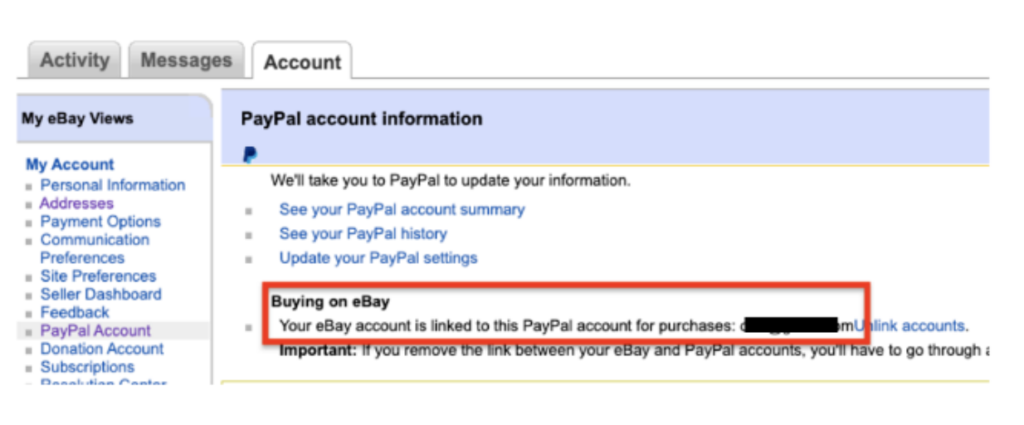Open My Account in sidebar
The width and height of the screenshot is (1024, 425).
click(x=70, y=164)
